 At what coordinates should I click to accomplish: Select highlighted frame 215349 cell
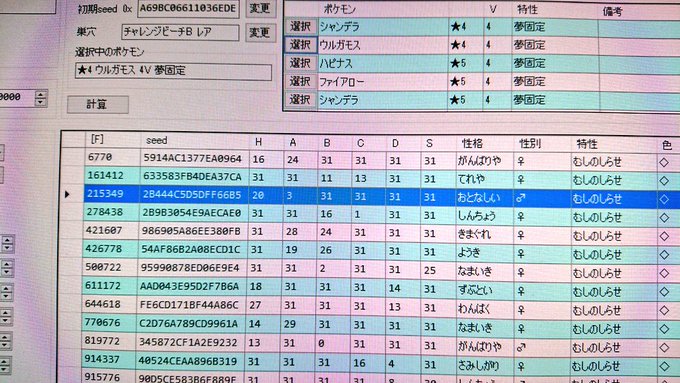point(111,194)
